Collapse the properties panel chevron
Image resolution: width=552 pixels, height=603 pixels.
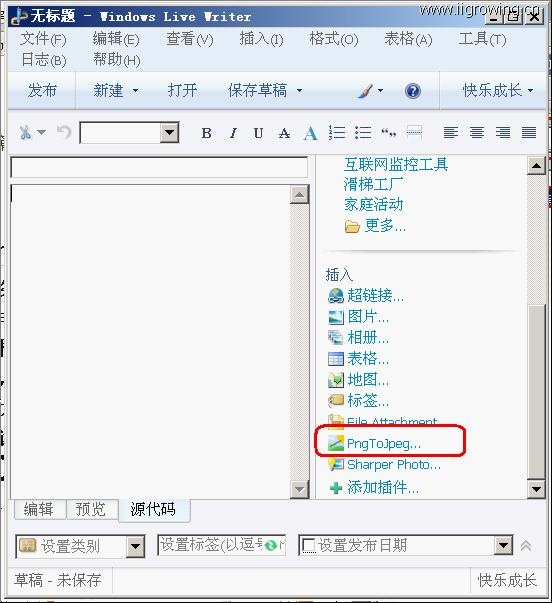(x=526, y=545)
